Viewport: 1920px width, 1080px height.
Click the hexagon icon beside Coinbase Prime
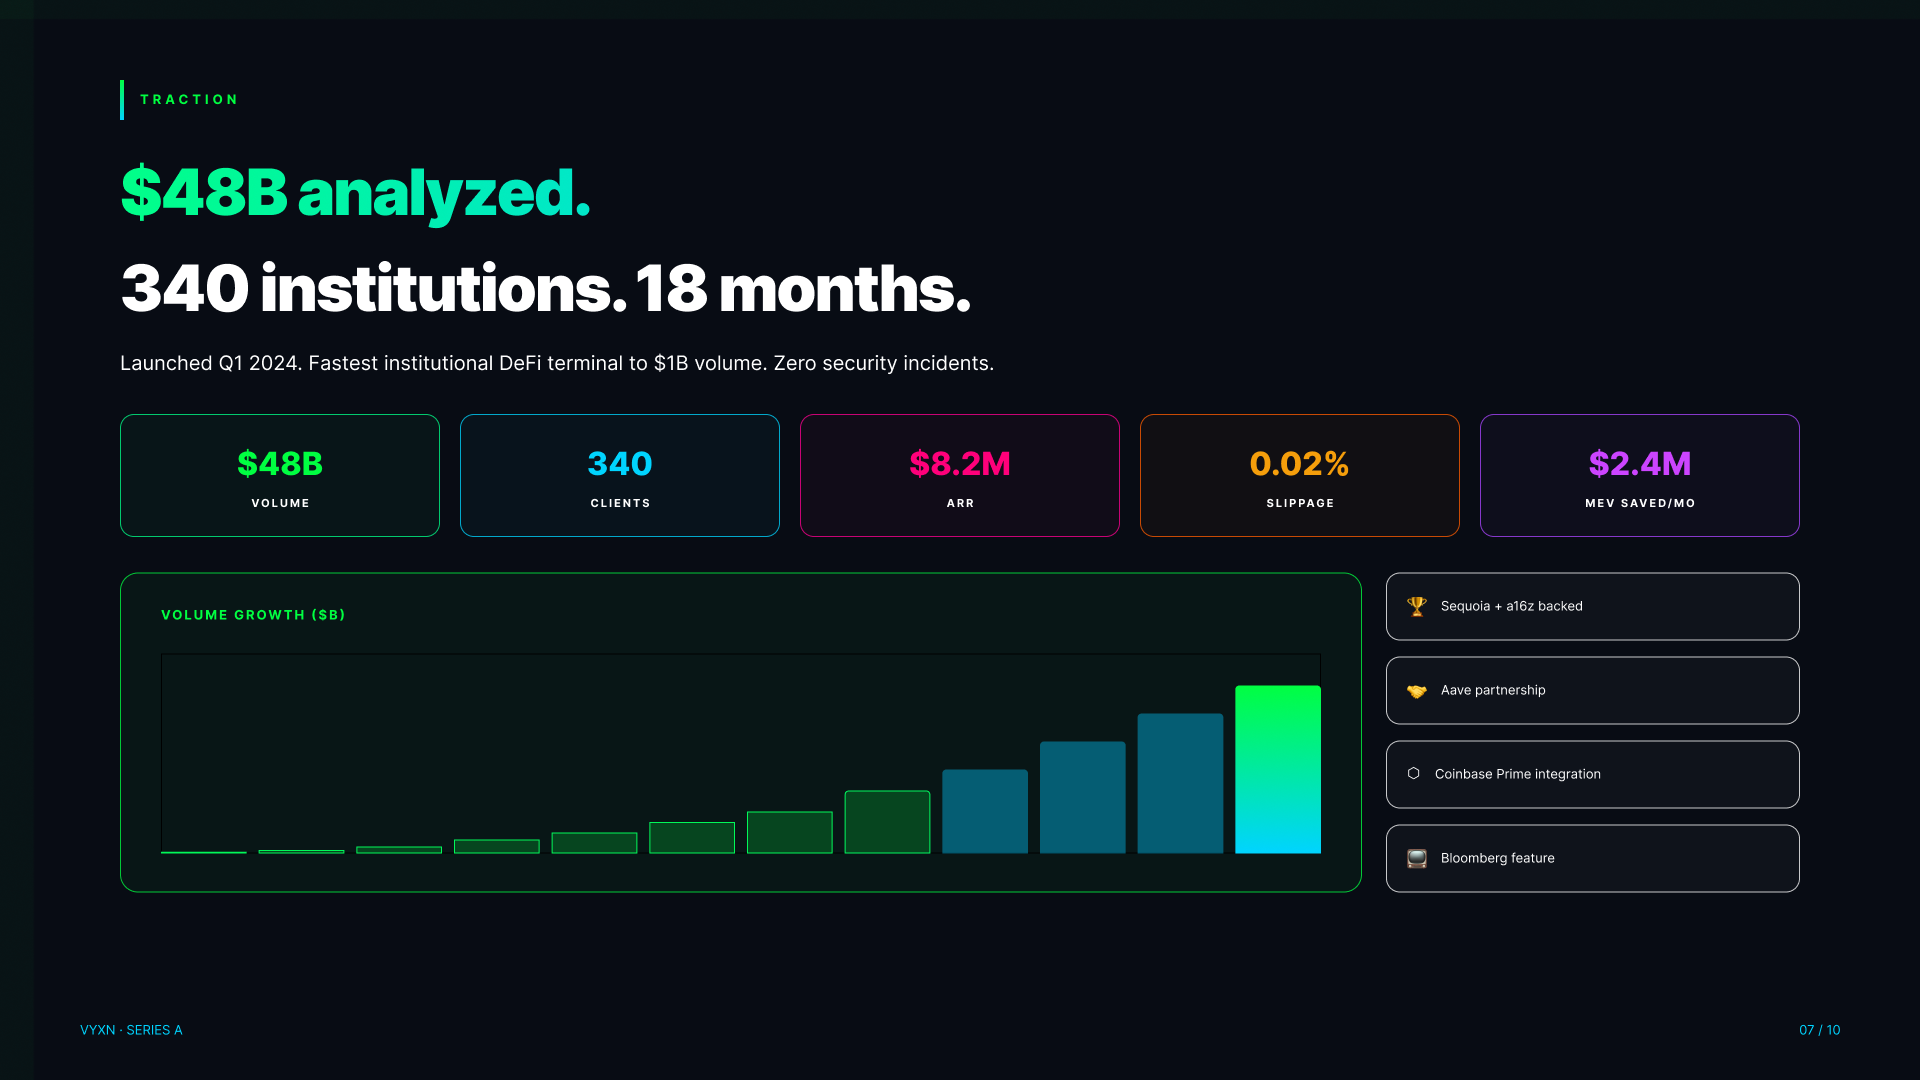pos(1413,773)
